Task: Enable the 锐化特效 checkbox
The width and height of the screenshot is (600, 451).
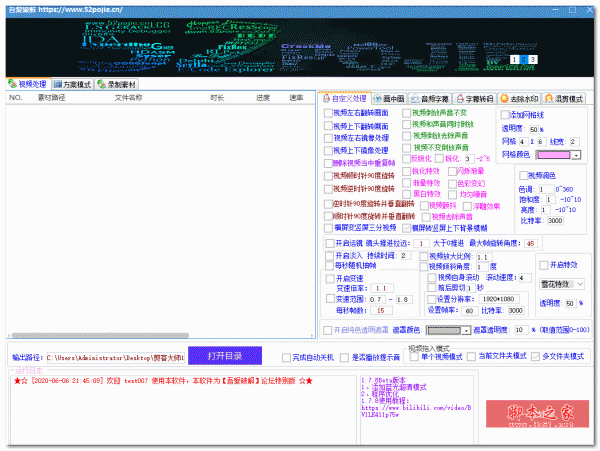Action: pyautogui.click(x=406, y=171)
